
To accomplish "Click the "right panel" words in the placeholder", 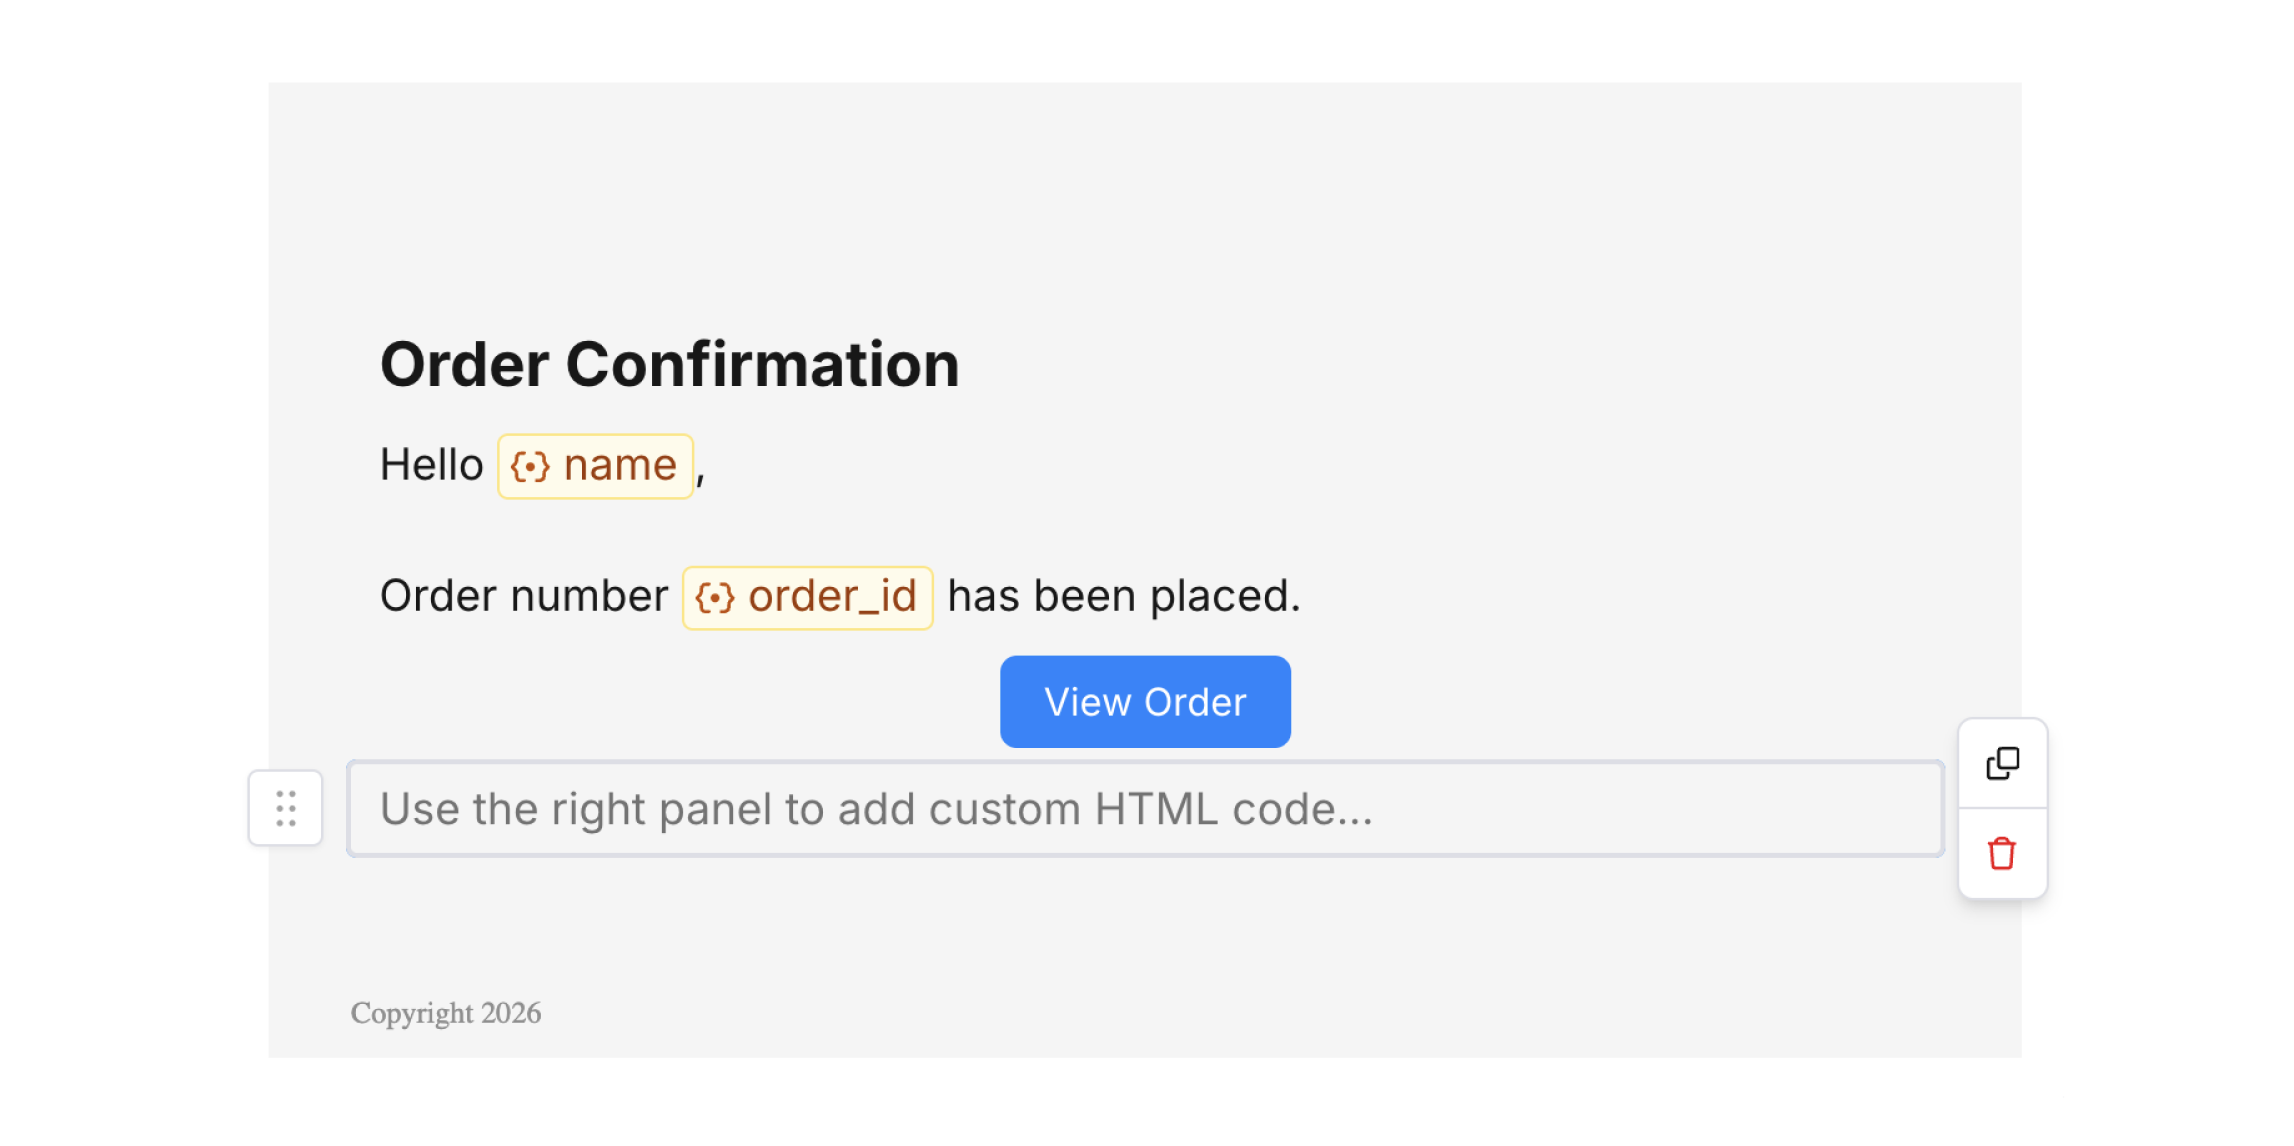I will (661, 809).
